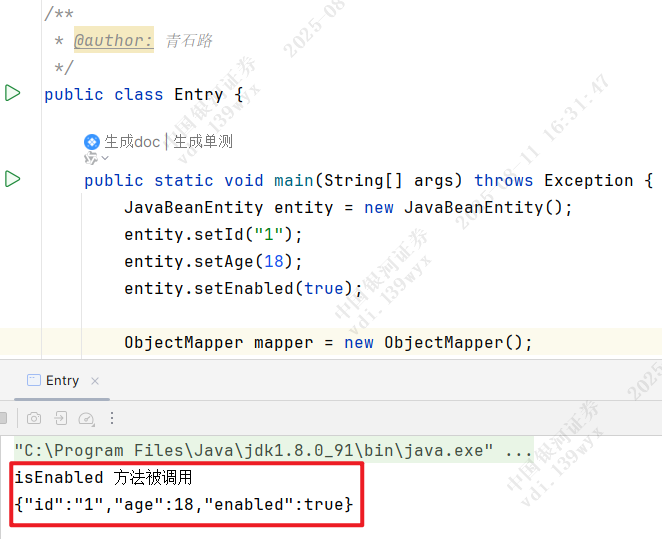
Task: Click the 生成doc link
Action: [x=132, y=142]
